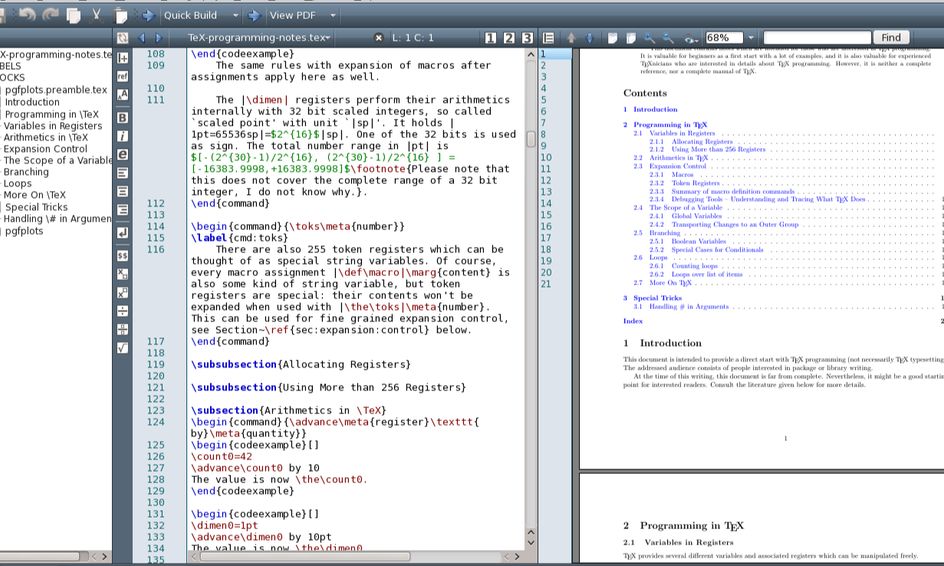Click the refresh structure icon above the editor
The width and height of the screenshot is (944, 566).
click(122, 37)
